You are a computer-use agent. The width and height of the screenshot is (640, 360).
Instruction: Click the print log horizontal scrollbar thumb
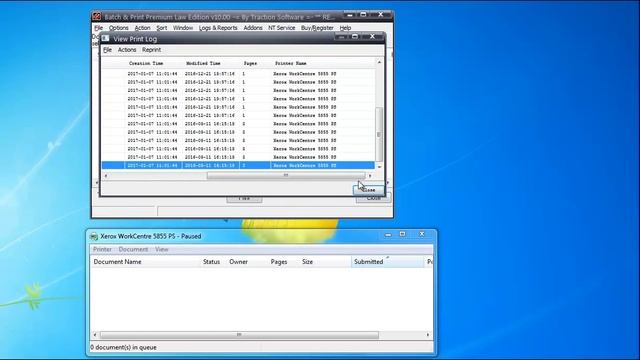coord(286,176)
